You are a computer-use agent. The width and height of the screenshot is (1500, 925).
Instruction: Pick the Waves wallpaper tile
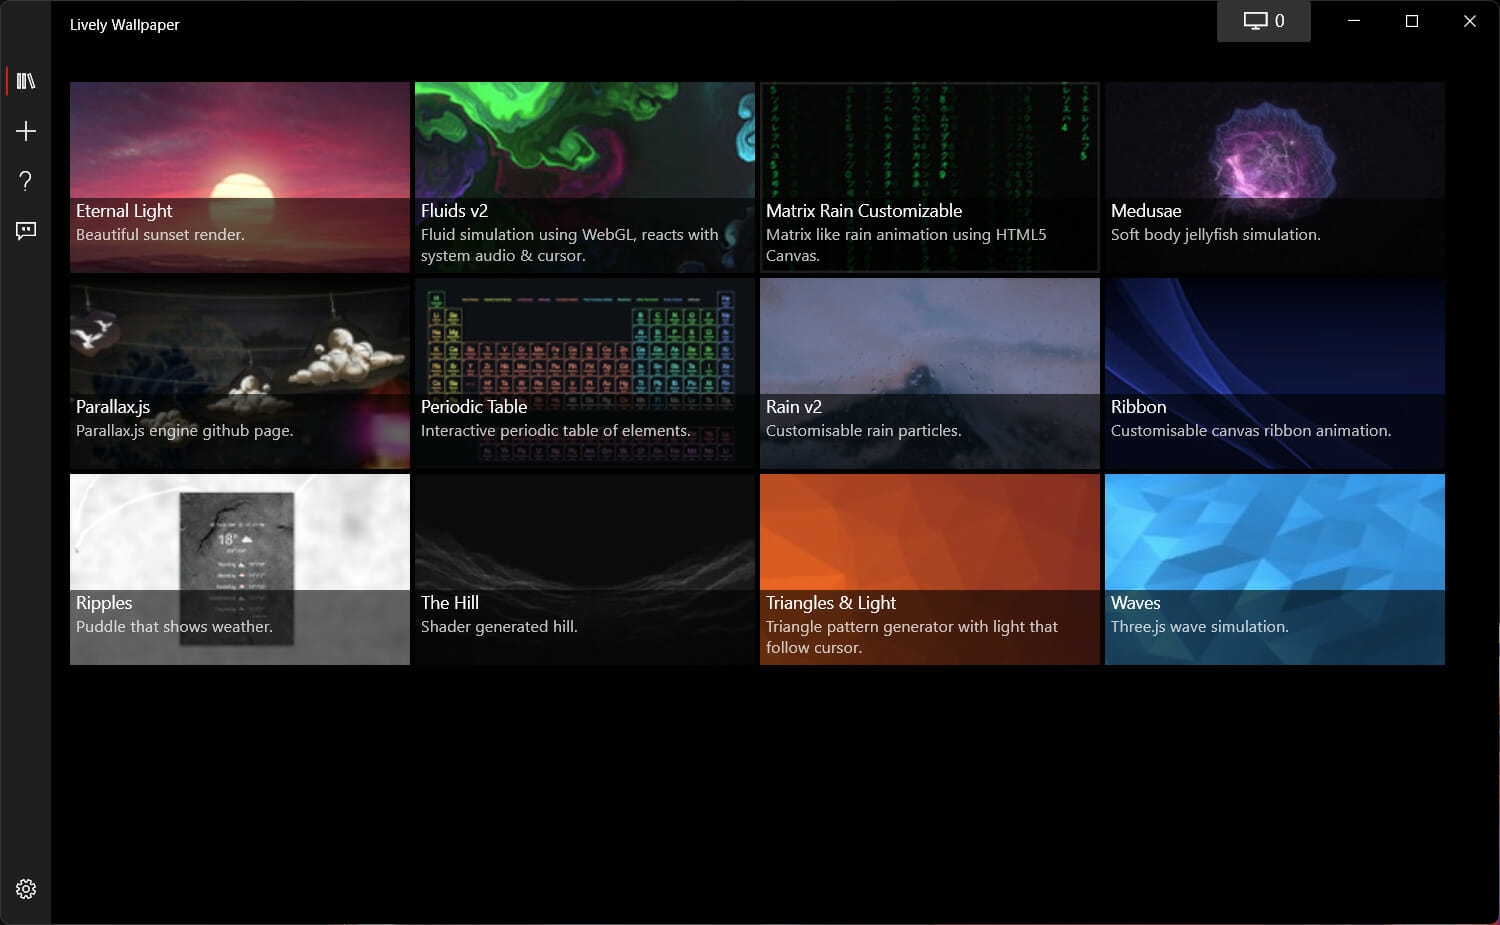[1275, 569]
